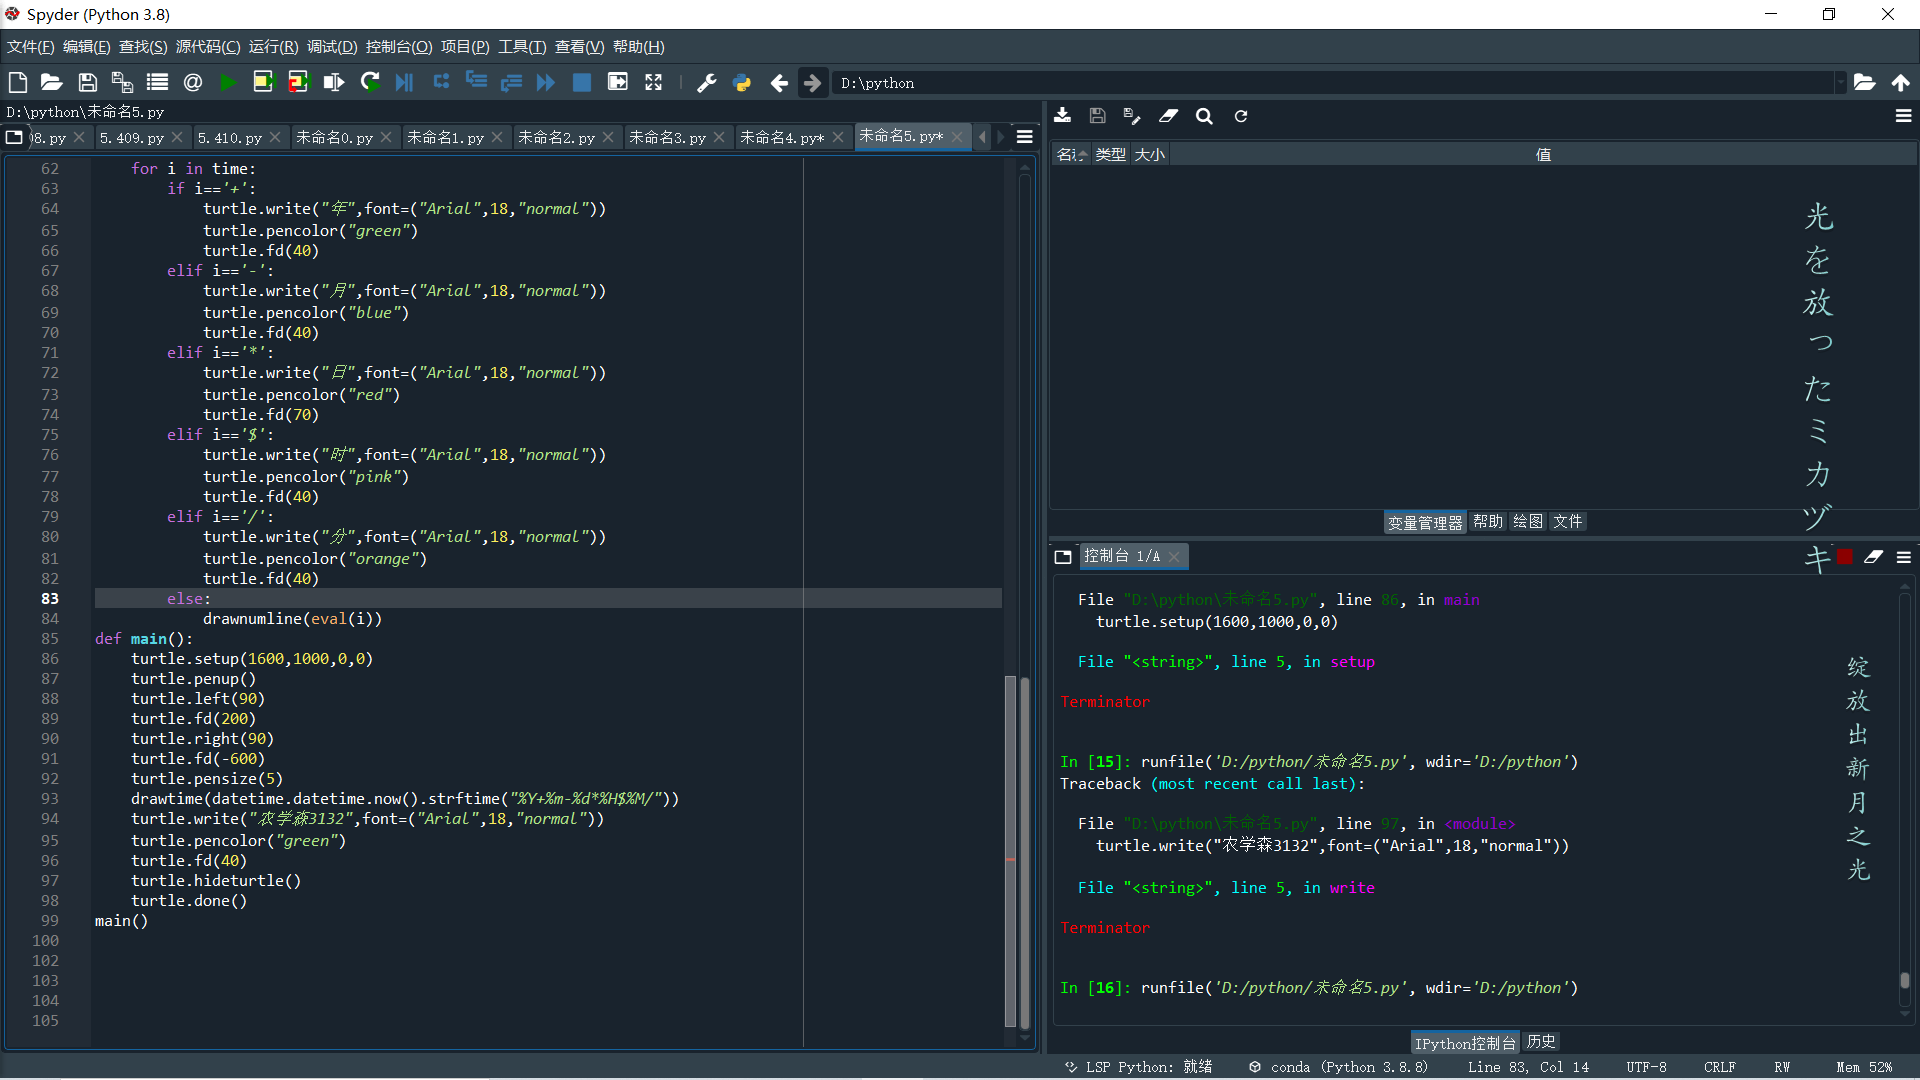Open the PYTHONPATH manager Python icon

click(x=742, y=83)
